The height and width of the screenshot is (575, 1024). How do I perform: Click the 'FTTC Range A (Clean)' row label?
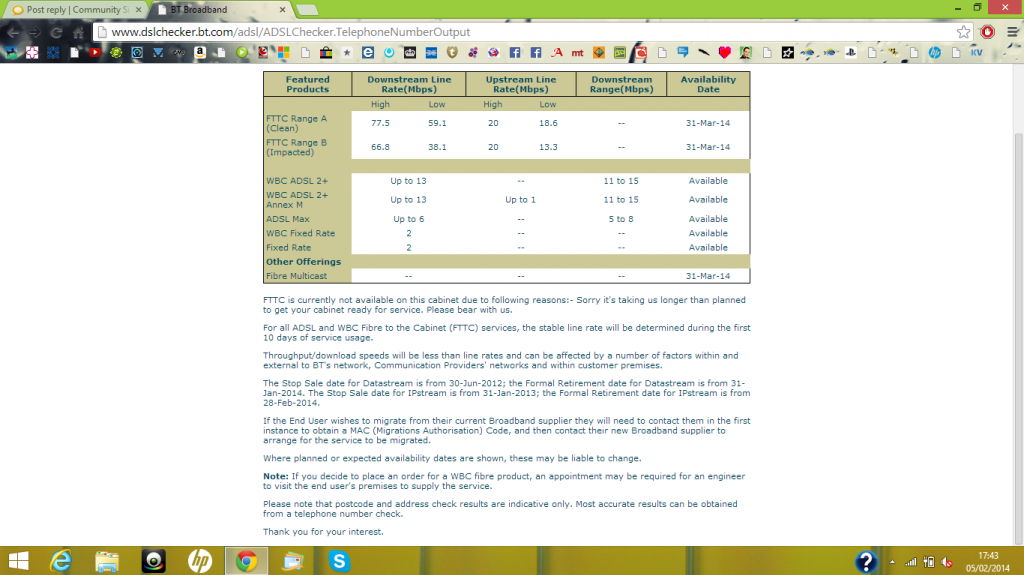[296, 123]
